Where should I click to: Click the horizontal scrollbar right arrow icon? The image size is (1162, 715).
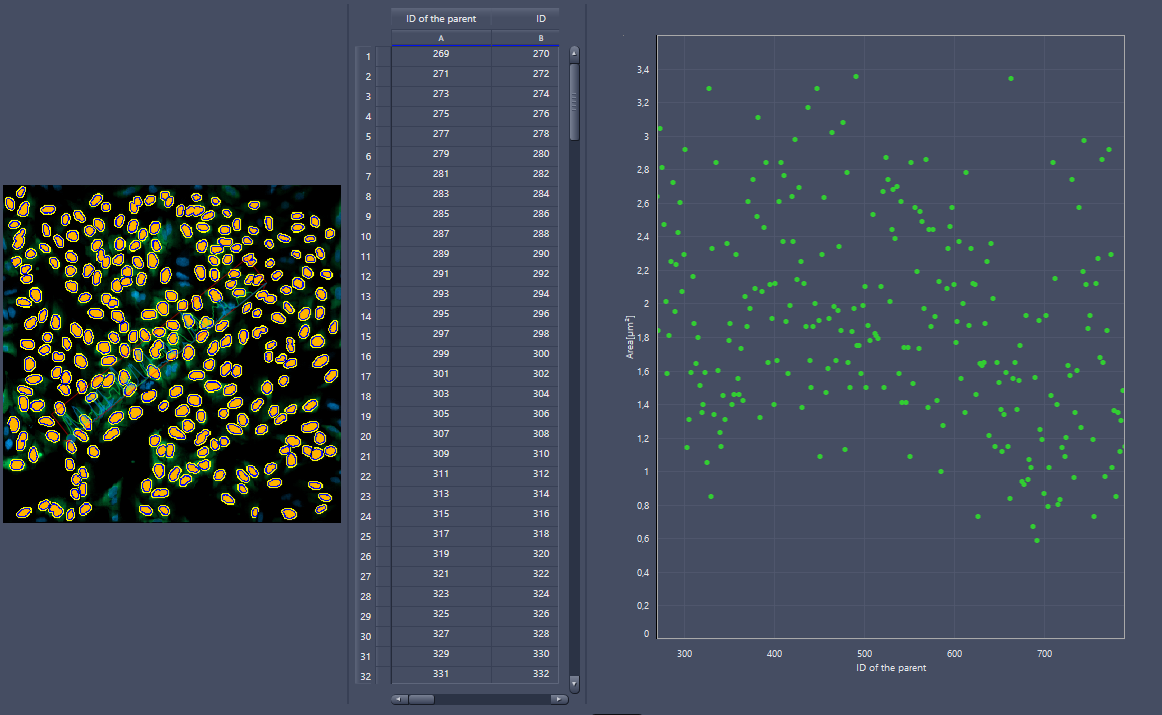click(560, 699)
